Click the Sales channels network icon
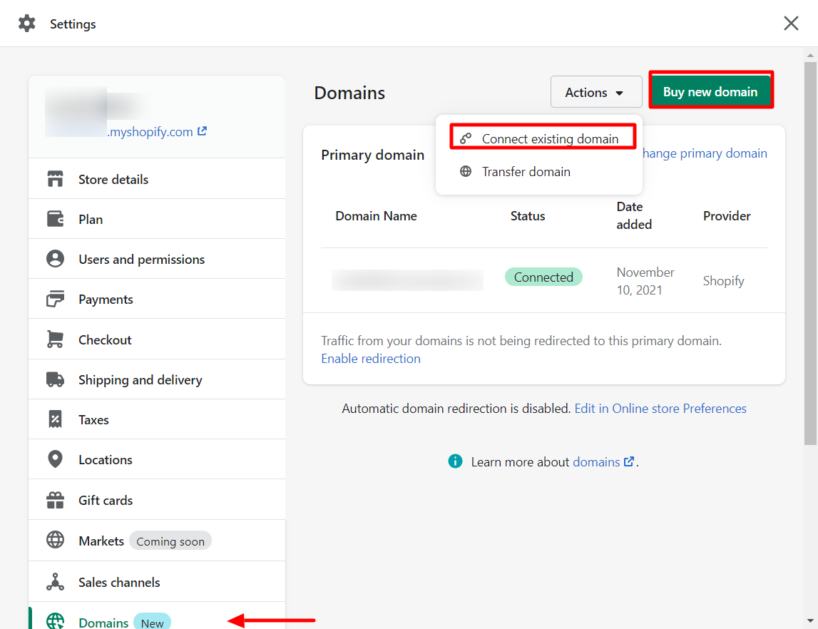This screenshot has width=818, height=629. coord(56,582)
